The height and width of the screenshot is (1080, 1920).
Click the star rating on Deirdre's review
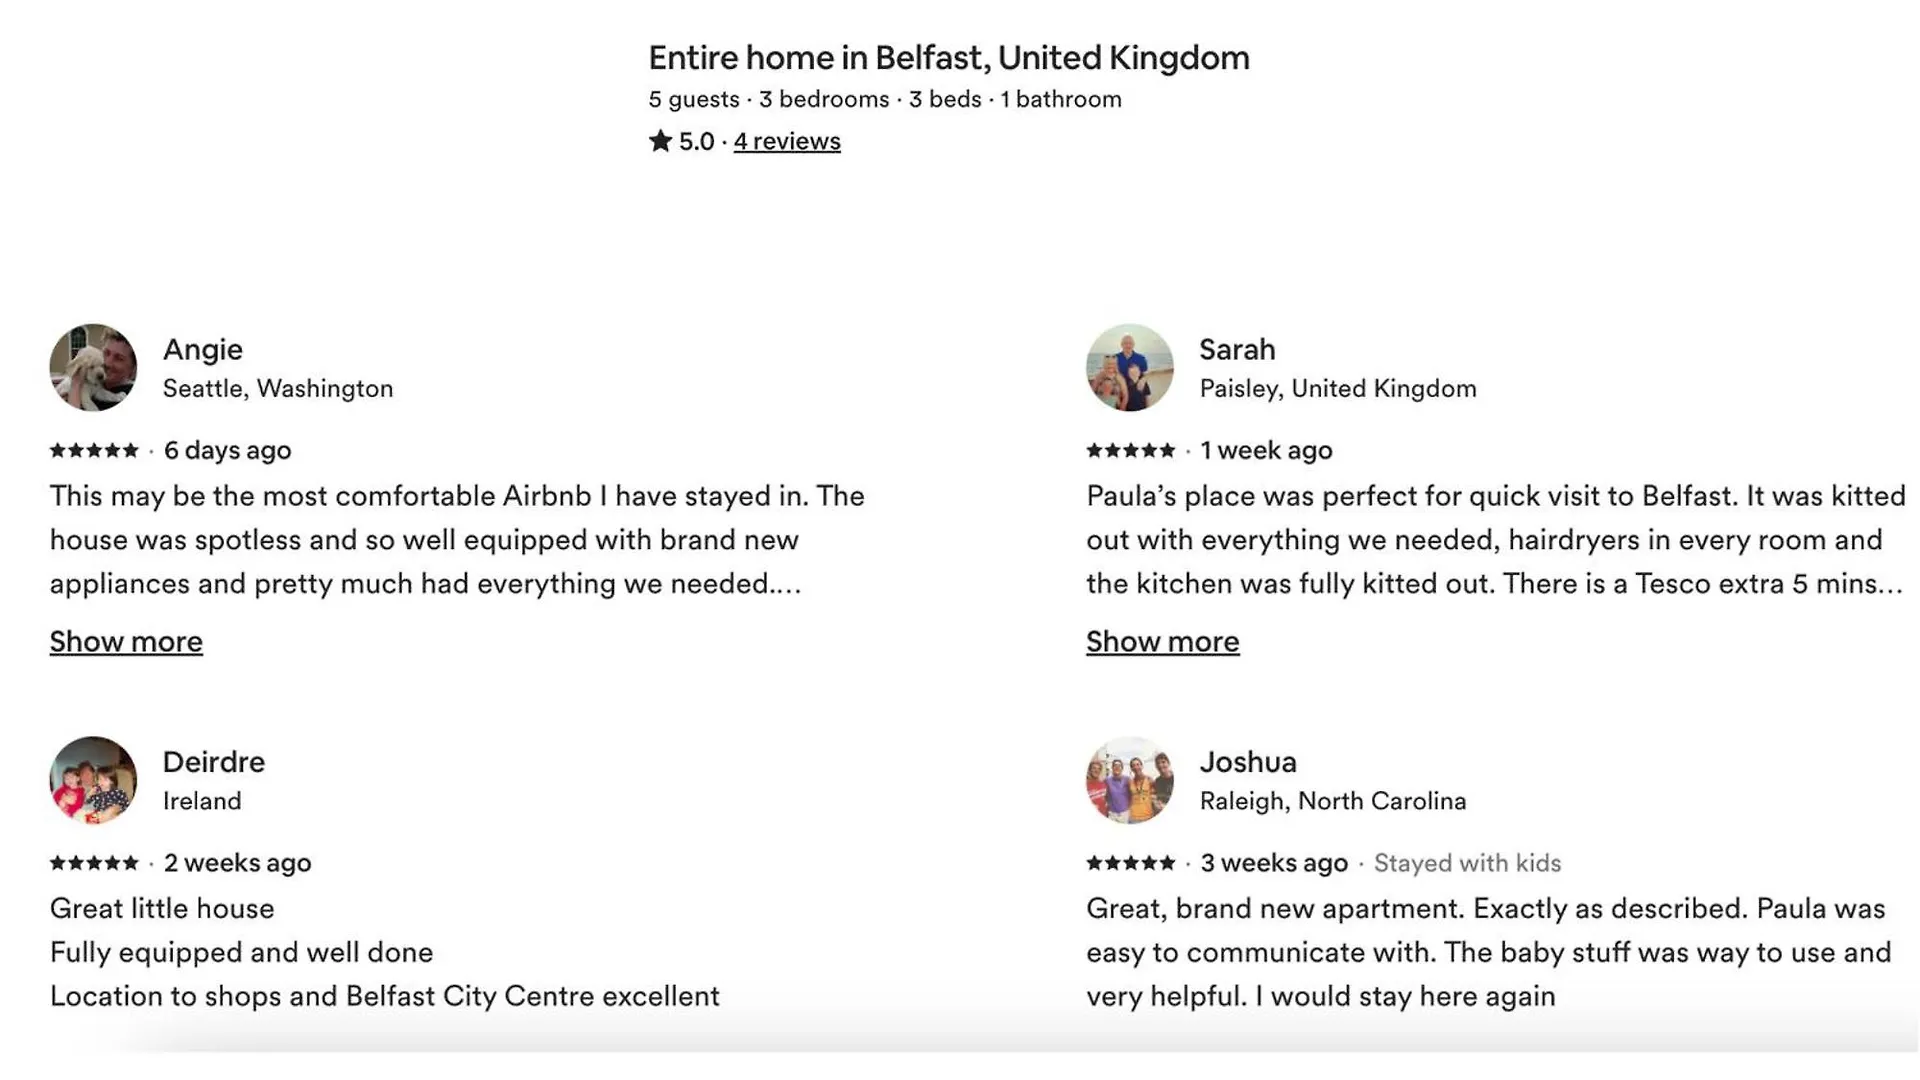(x=94, y=863)
